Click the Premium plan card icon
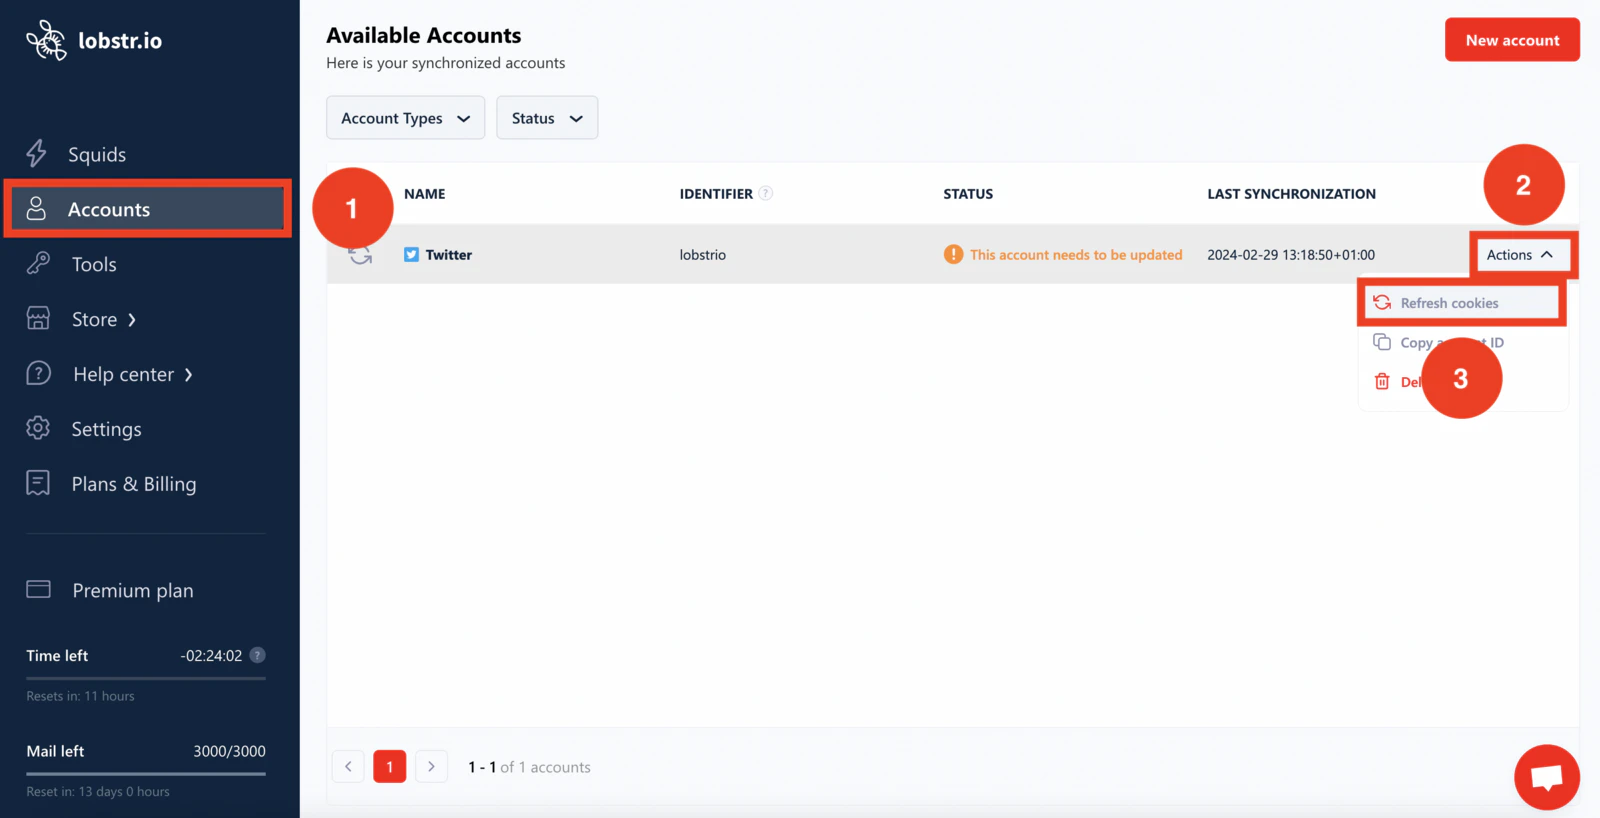1600x818 pixels. [x=38, y=589]
